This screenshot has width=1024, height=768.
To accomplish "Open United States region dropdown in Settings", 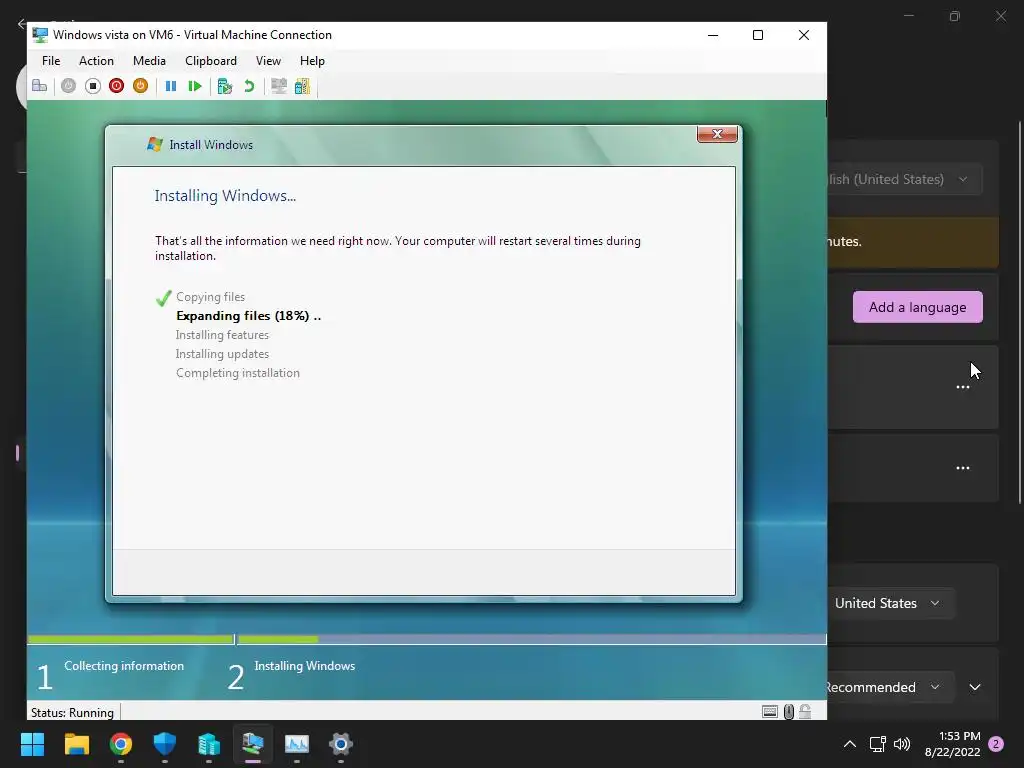I will [891, 603].
